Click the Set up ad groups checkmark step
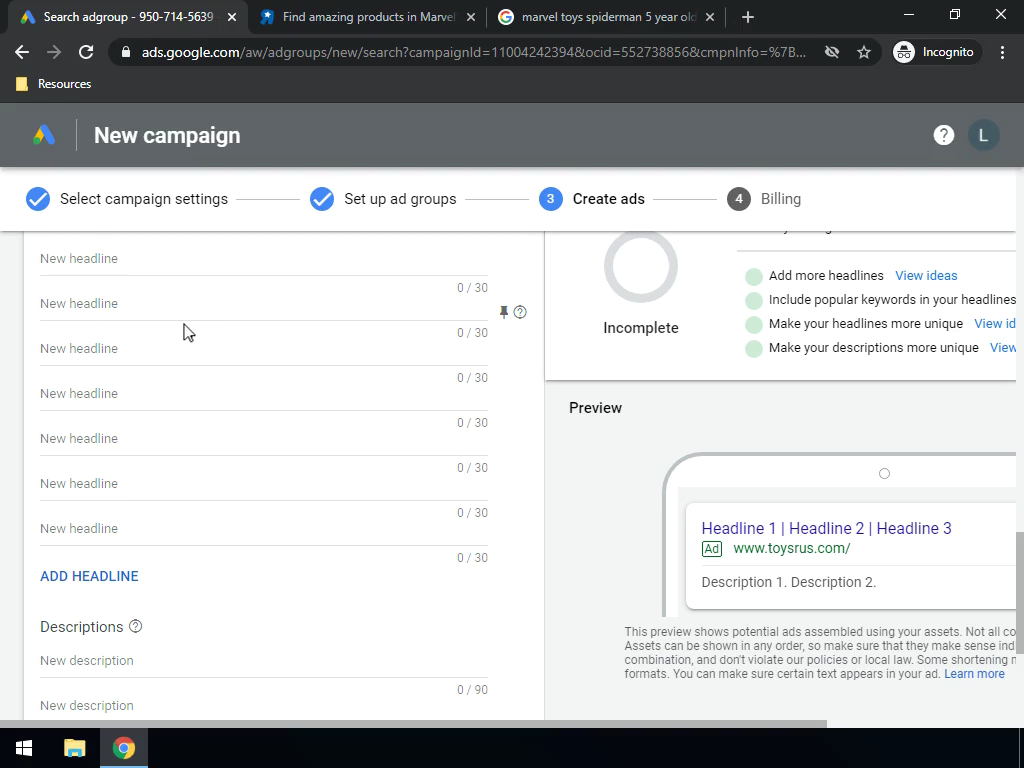Viewport: 1024px width, 768px height. coord(322,199)
